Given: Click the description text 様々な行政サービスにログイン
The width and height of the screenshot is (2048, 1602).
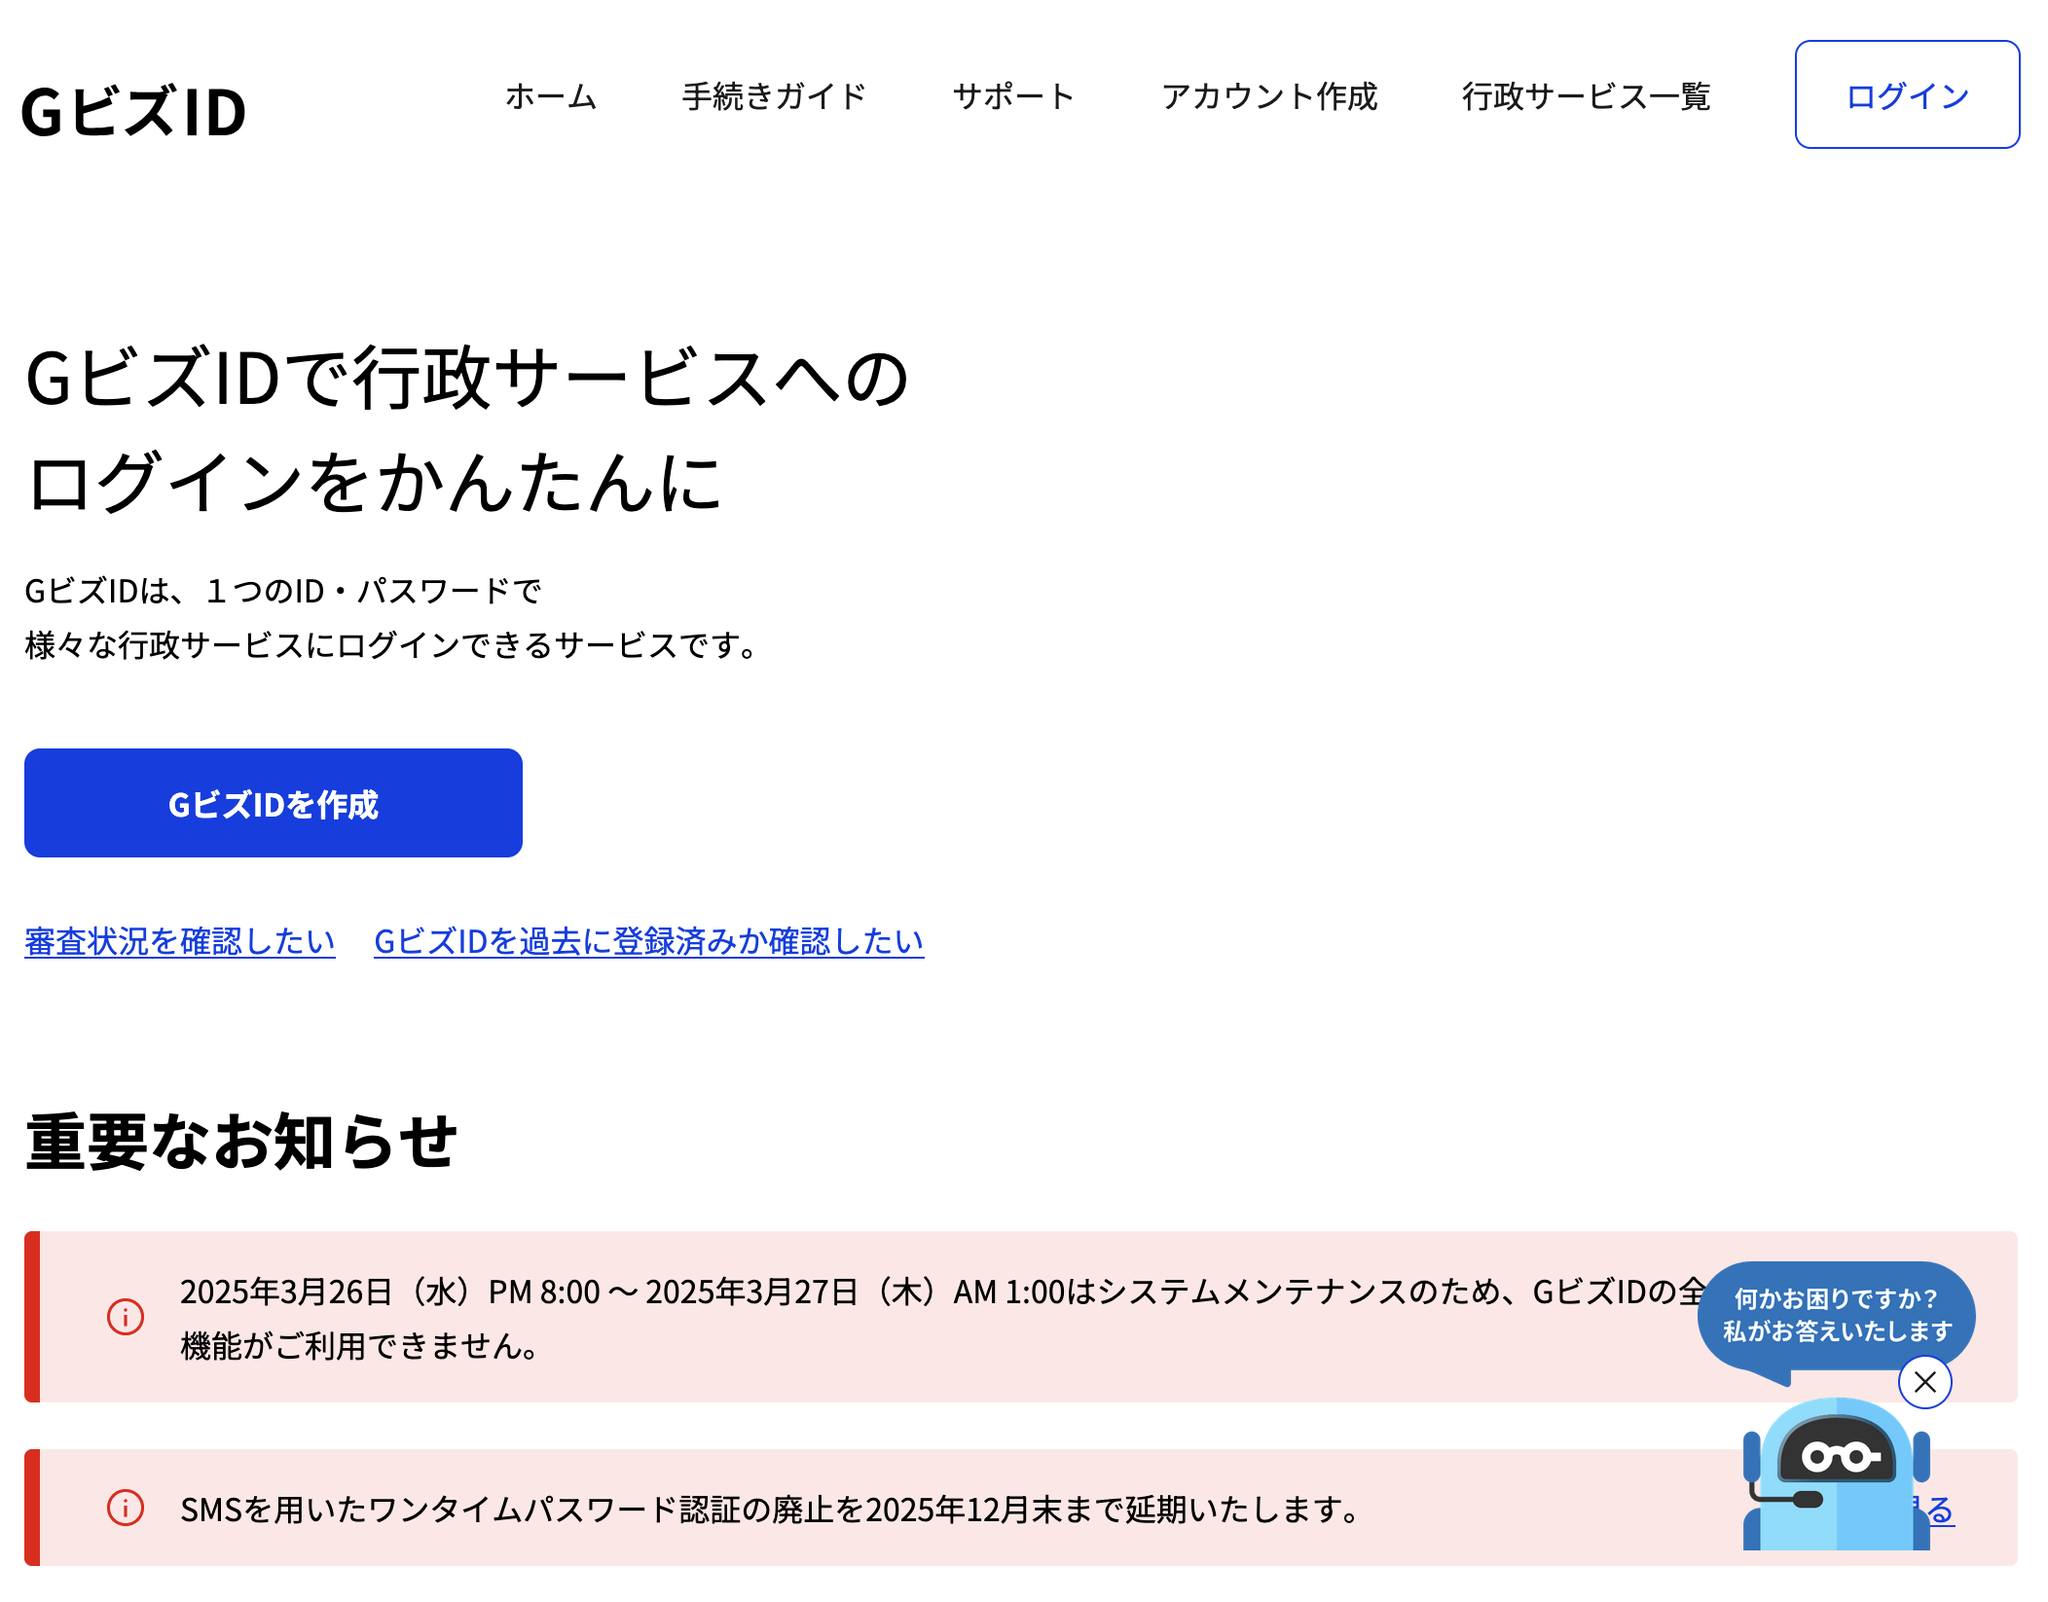Looking at the screenshot, I should (392, 645).
